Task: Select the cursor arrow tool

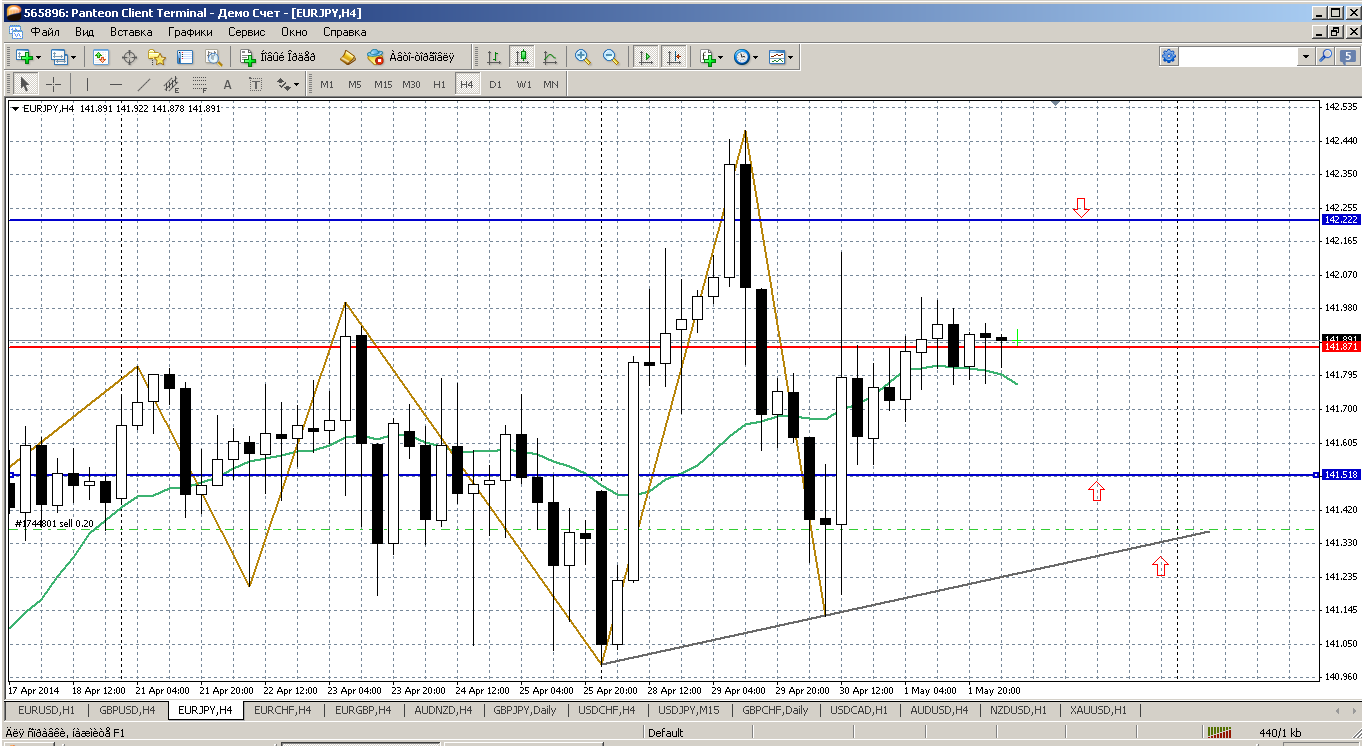Action: click(x=25, y=84)
